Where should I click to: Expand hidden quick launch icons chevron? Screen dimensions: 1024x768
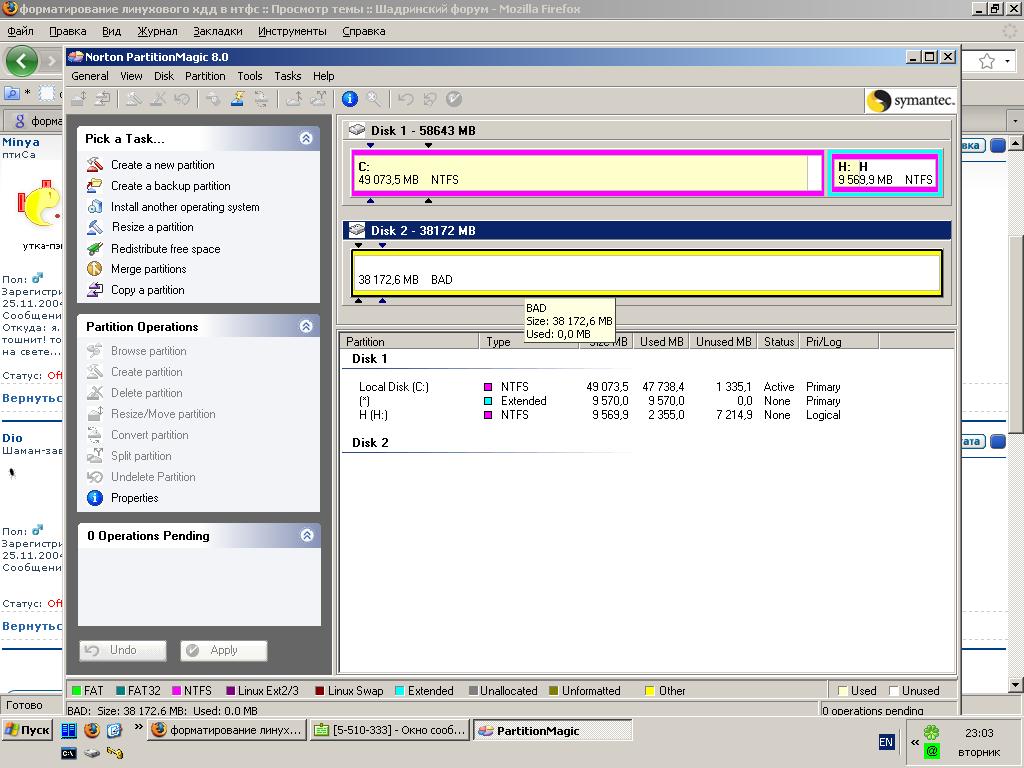pos(138,726)
